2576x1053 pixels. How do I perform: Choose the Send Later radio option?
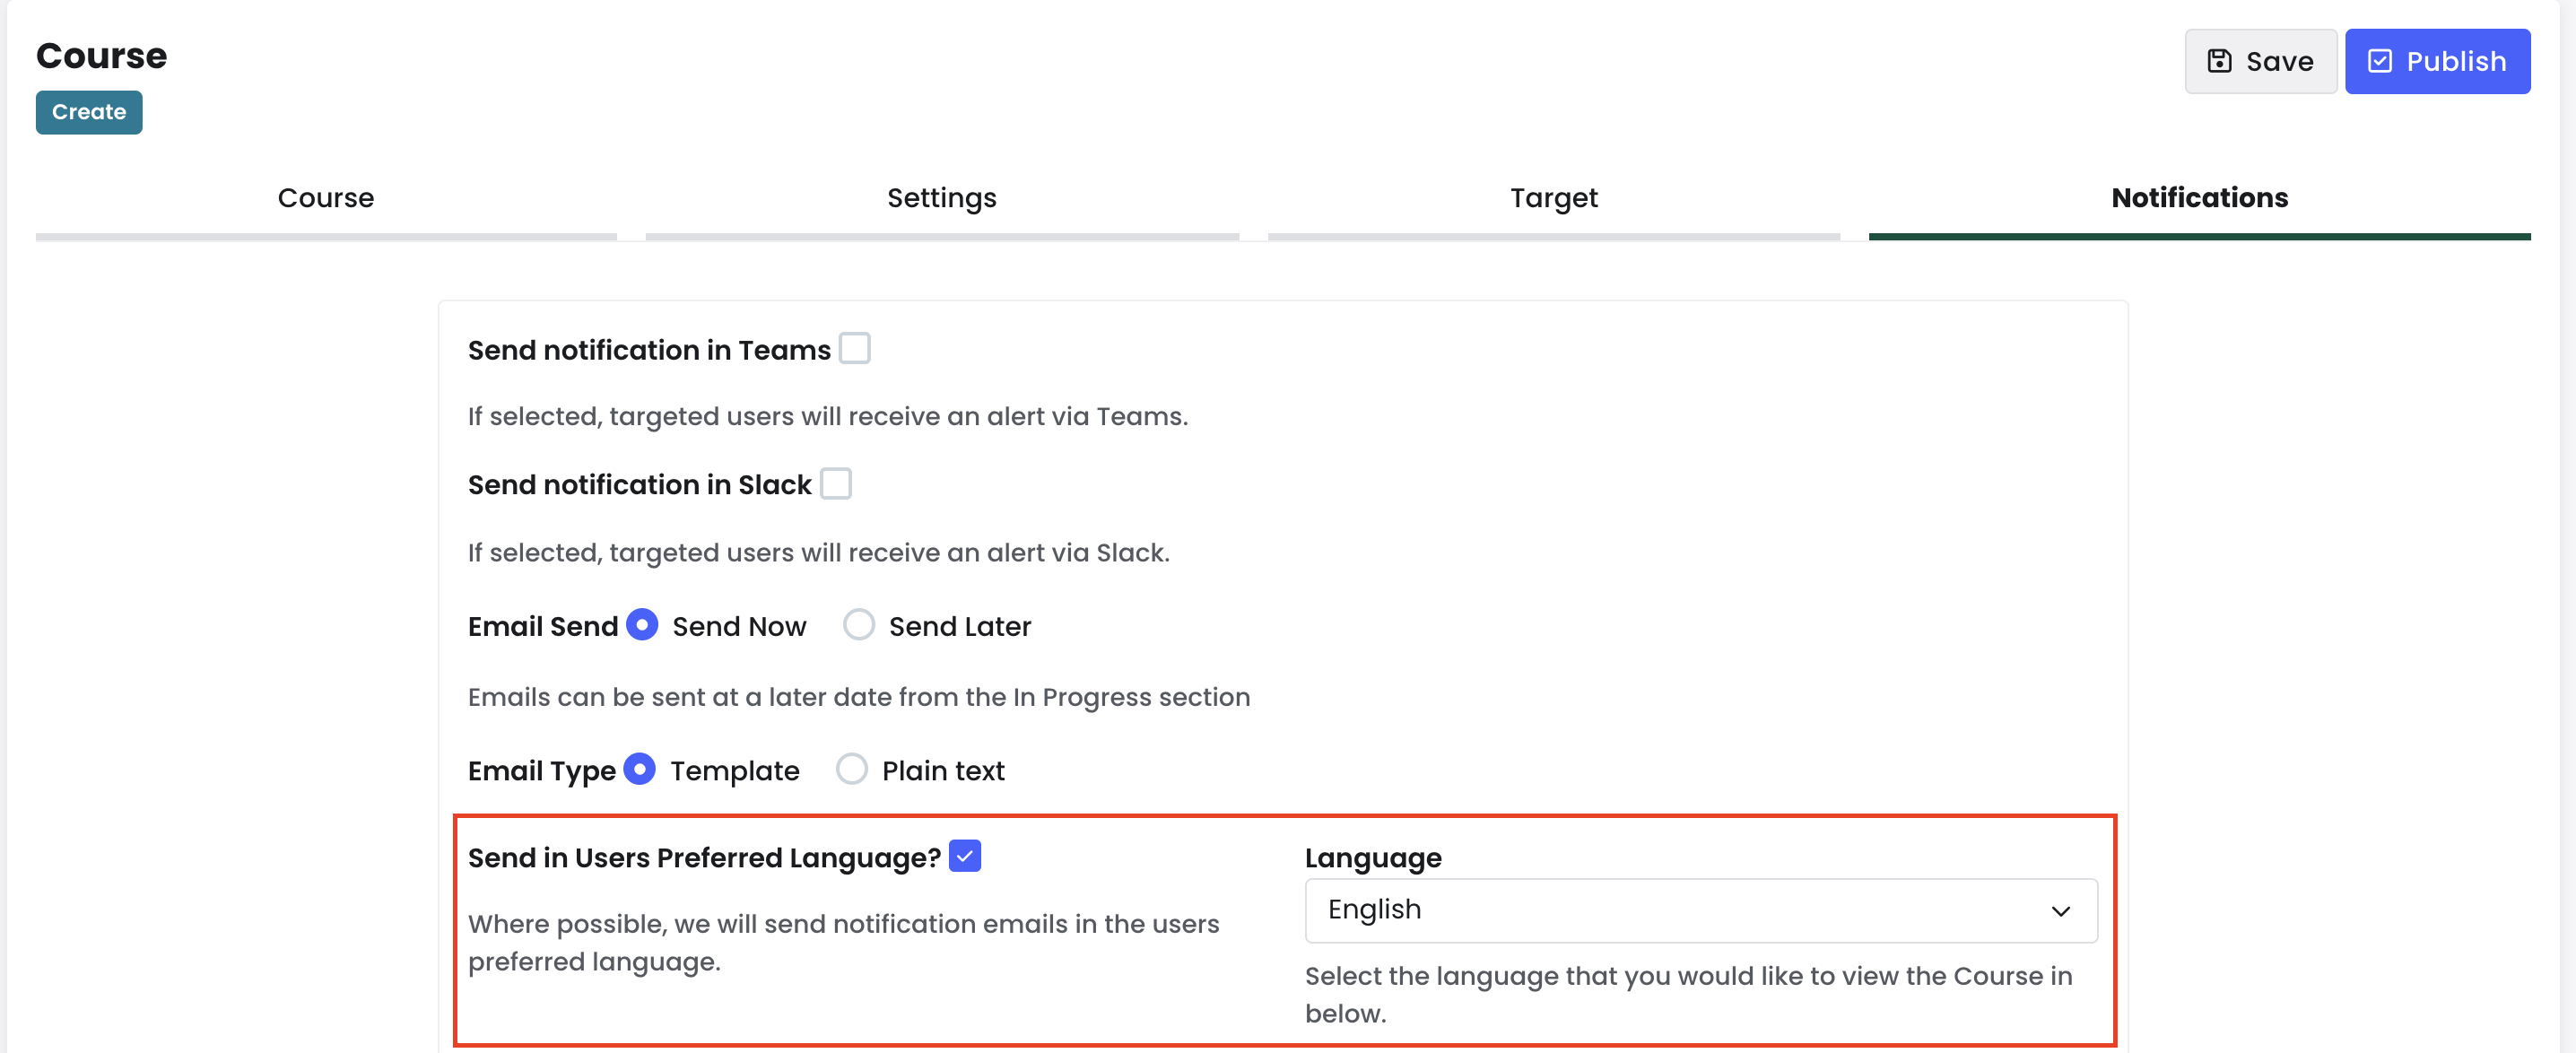(x=858, y=625)
